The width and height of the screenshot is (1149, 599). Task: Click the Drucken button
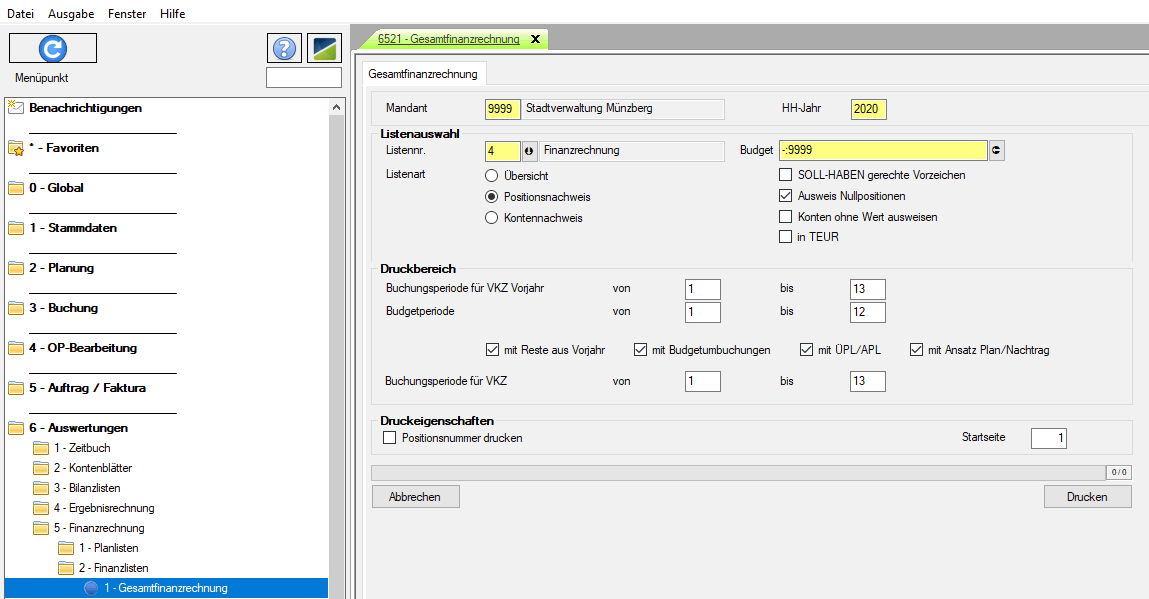(x=1087, y=497)
